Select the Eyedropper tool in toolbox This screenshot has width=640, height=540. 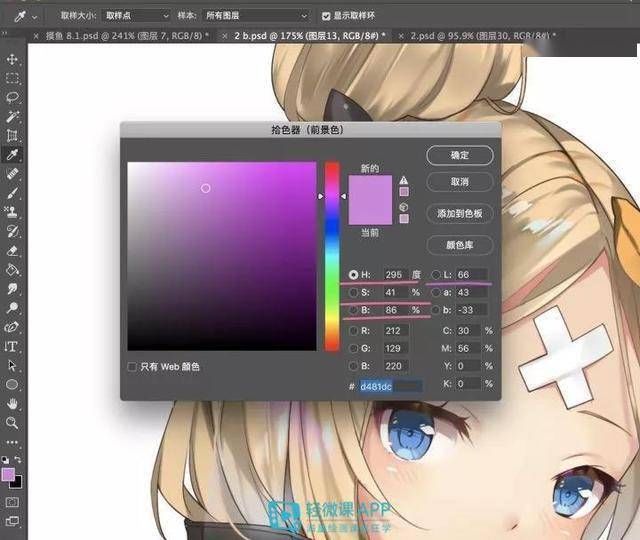point(12,154)
